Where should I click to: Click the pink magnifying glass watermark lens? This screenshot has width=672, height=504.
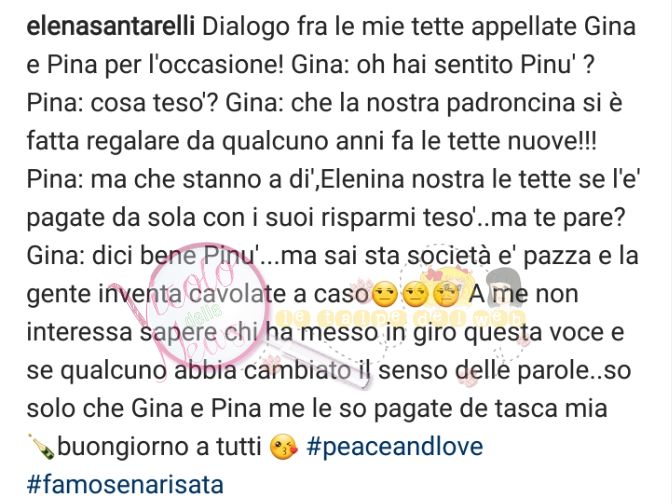click(x=207, y=307)
